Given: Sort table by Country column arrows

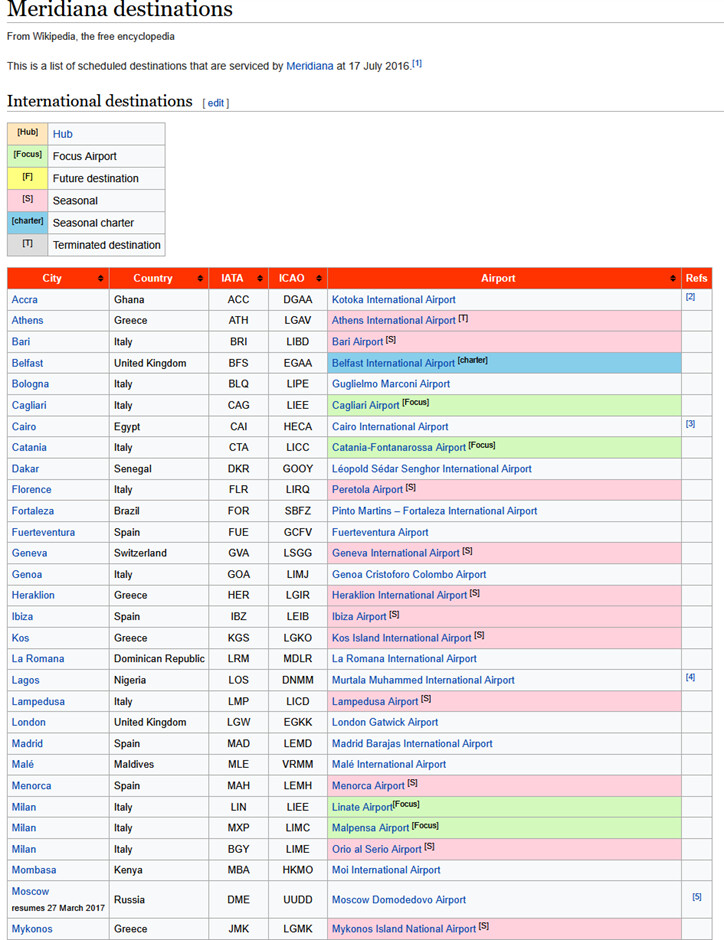Looking at the screenshot, I should click(201, 278).
